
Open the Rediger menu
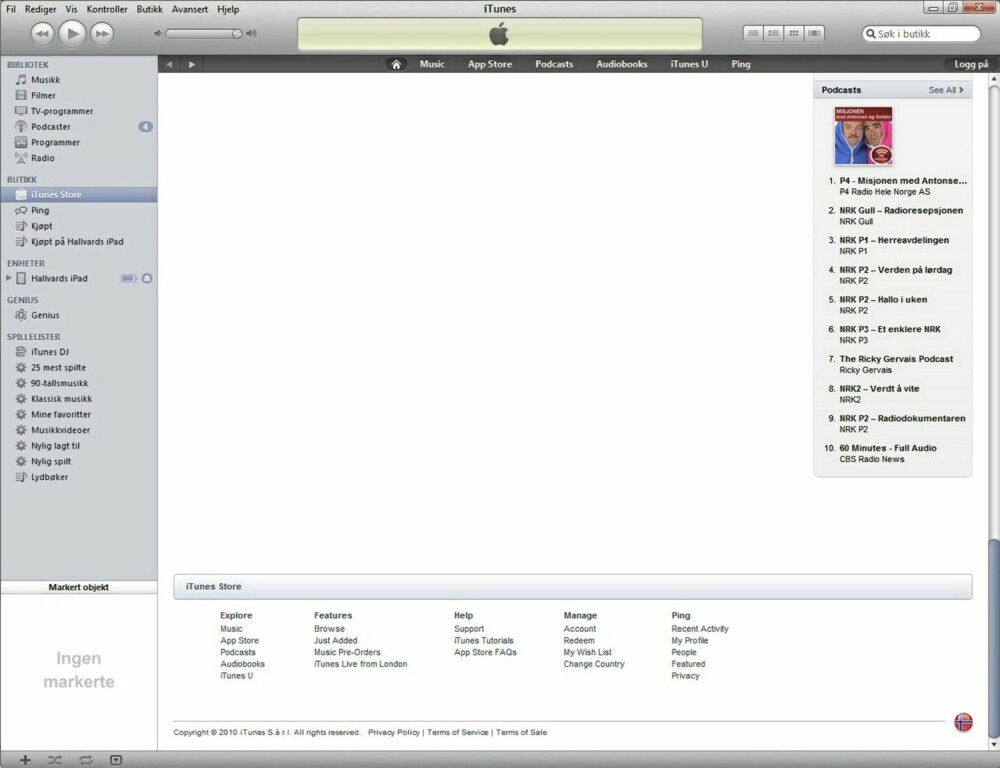click(40, 9)
